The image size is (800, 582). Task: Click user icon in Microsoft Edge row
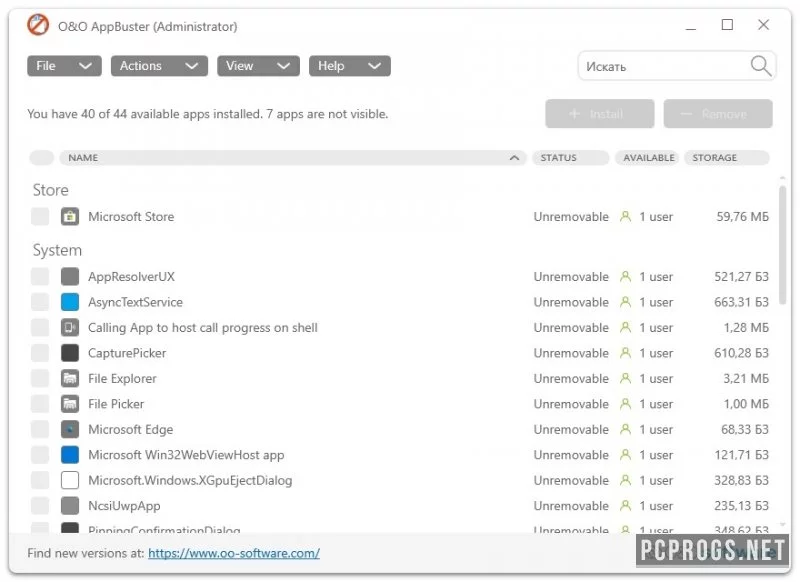(625, 429)
